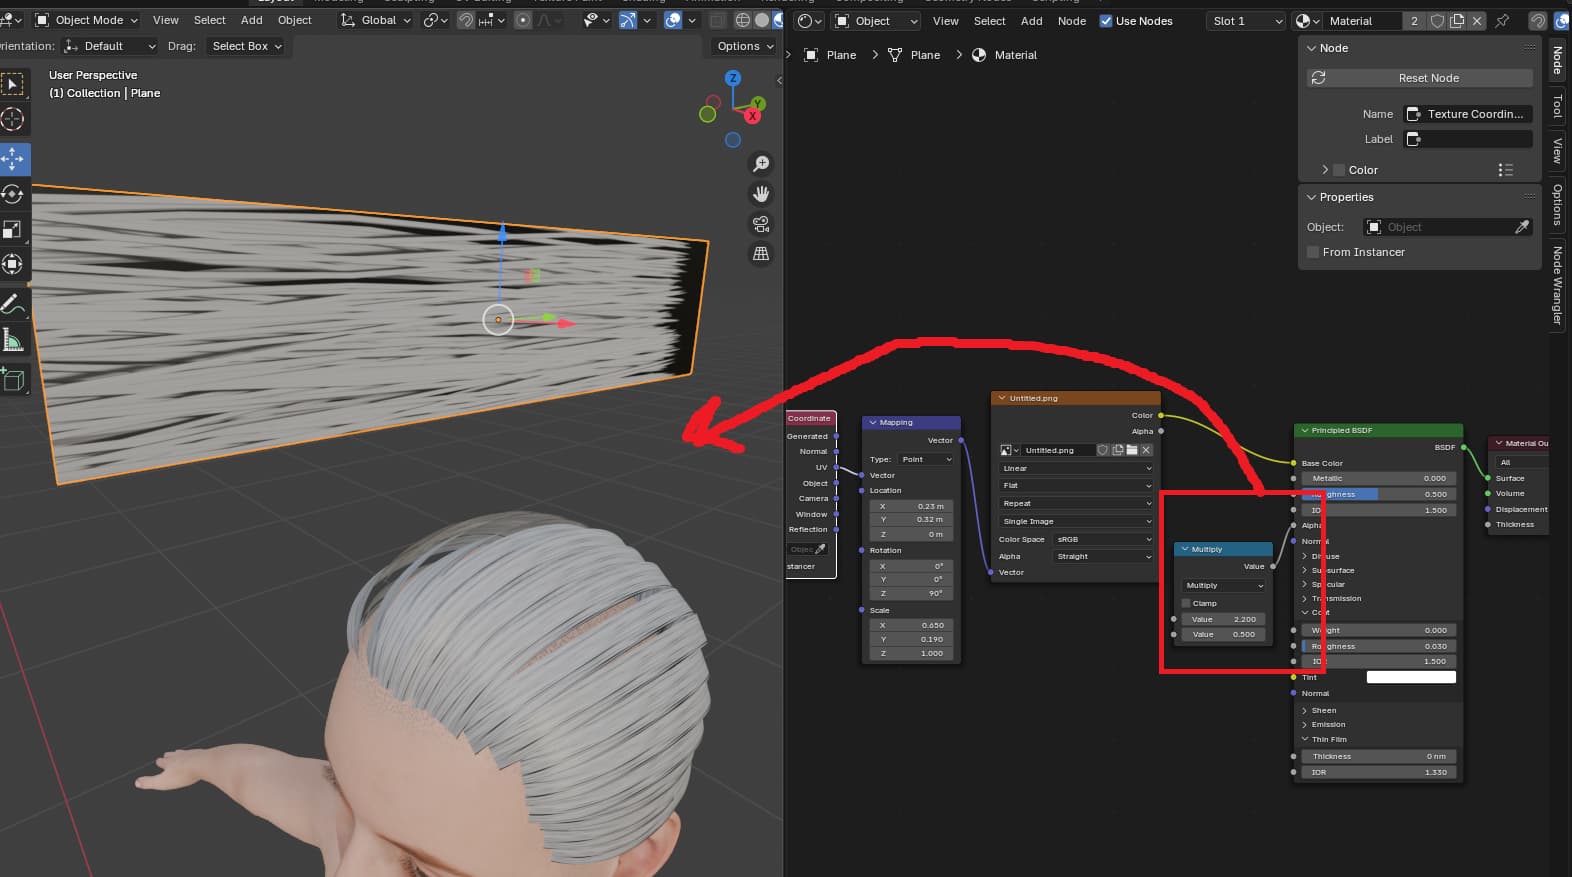Open Node menu in node editor
Viewport: 1572px width, 877px height.
point(1072,21)
